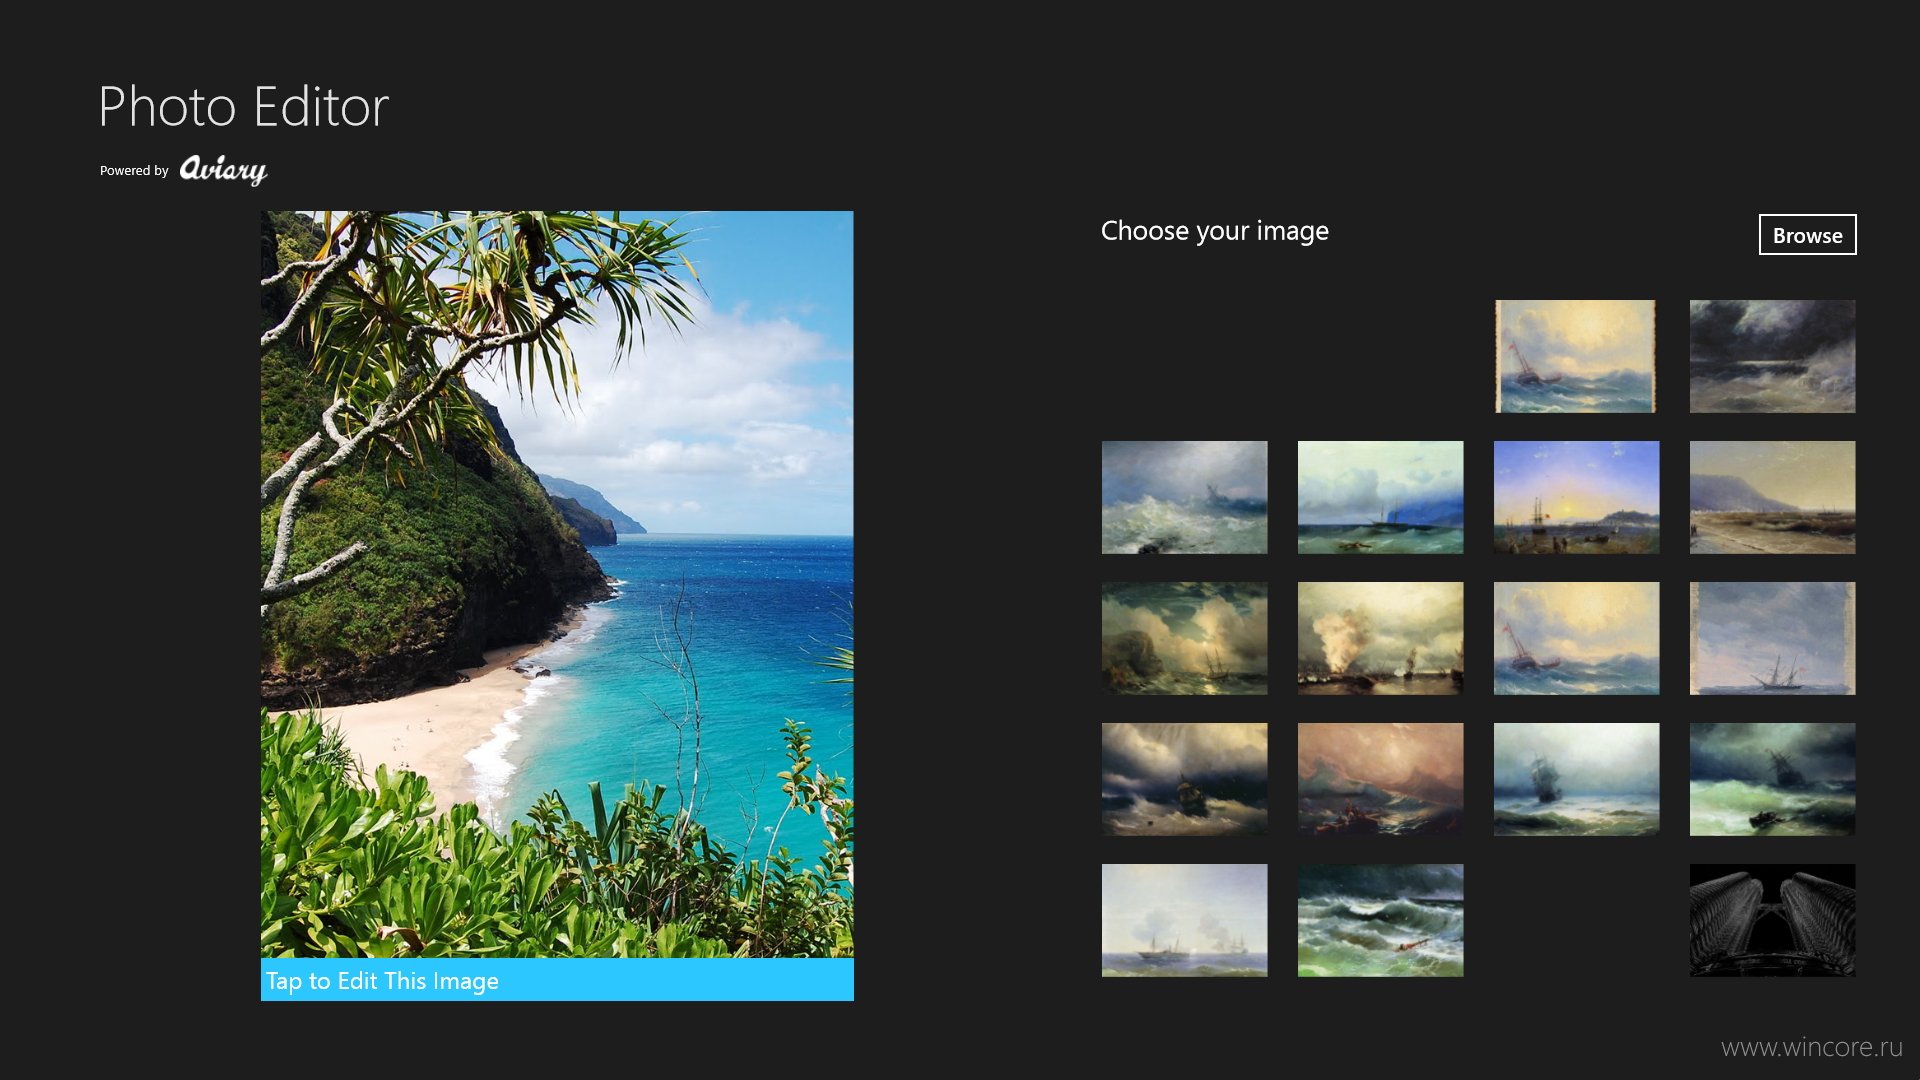Select the tropical beach preview photo

557,584
